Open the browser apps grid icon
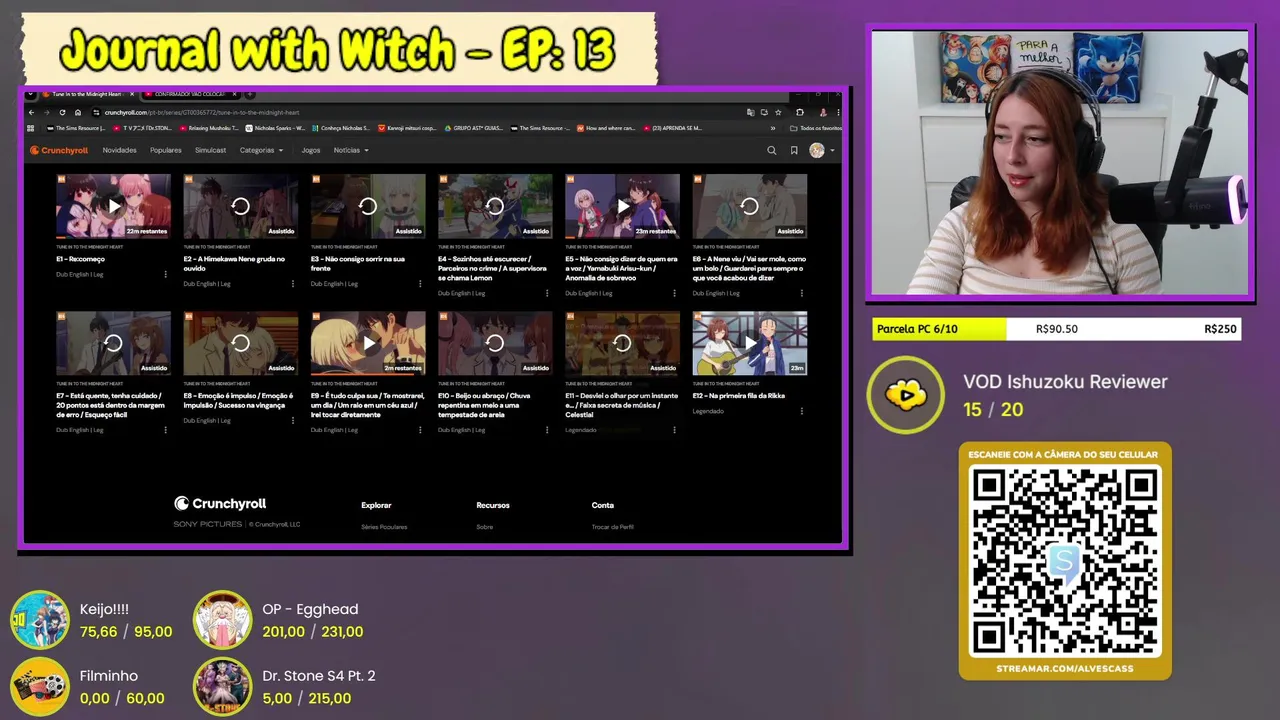This screenshot has width=1280, height=720. pyautogui.click(x=31, y=128)
